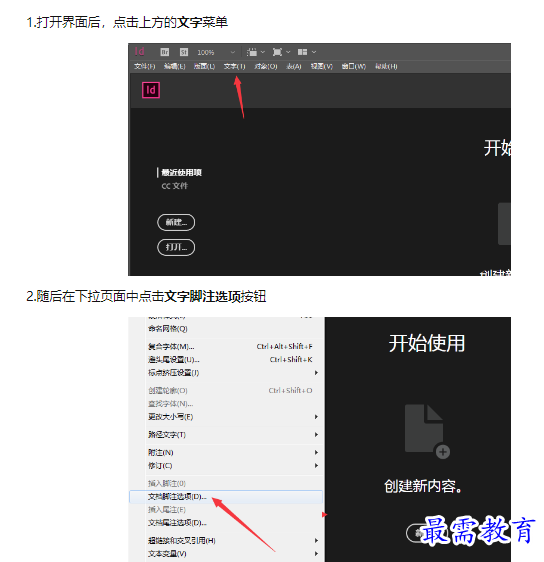Expand 文本变量(V) submenu
This screenshot has height=562, width=544.
[x=226, y=554]
